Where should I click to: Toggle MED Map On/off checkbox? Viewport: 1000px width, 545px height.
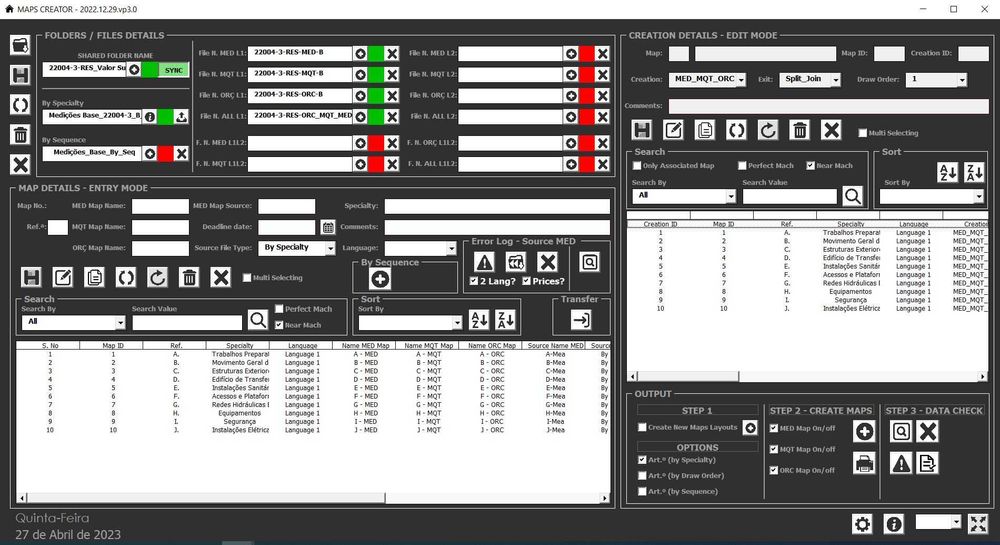(x=774, y=428)
